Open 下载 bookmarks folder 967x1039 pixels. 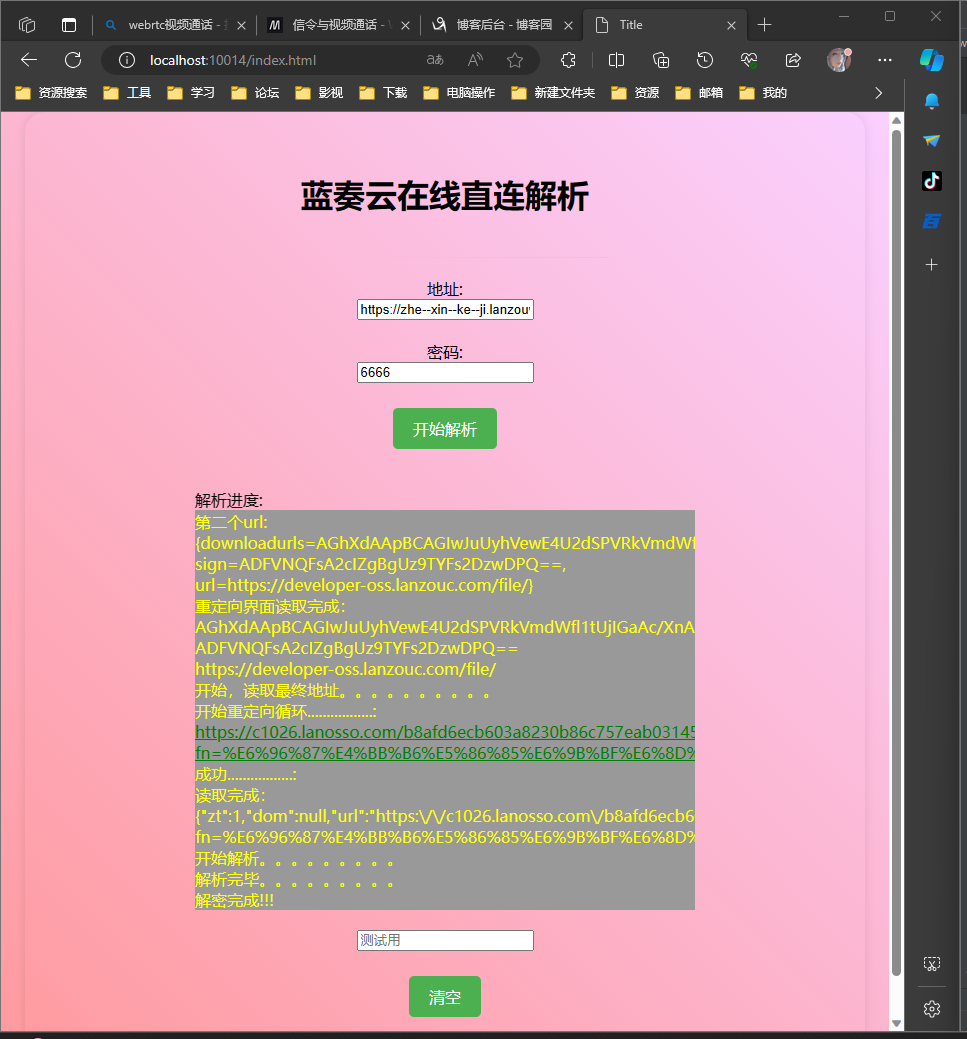pos(383,93)
